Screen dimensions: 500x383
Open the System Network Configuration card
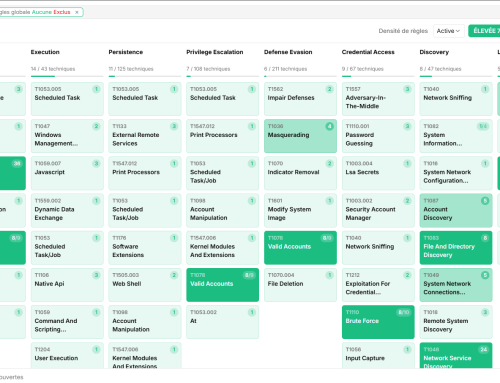click(x=456, y=173)
